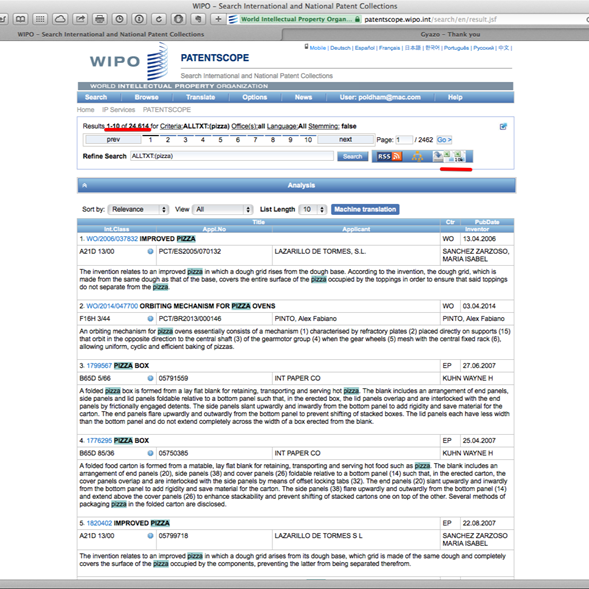Click the edit query icon in results box
589x589 pixels.
coord(503,127)
